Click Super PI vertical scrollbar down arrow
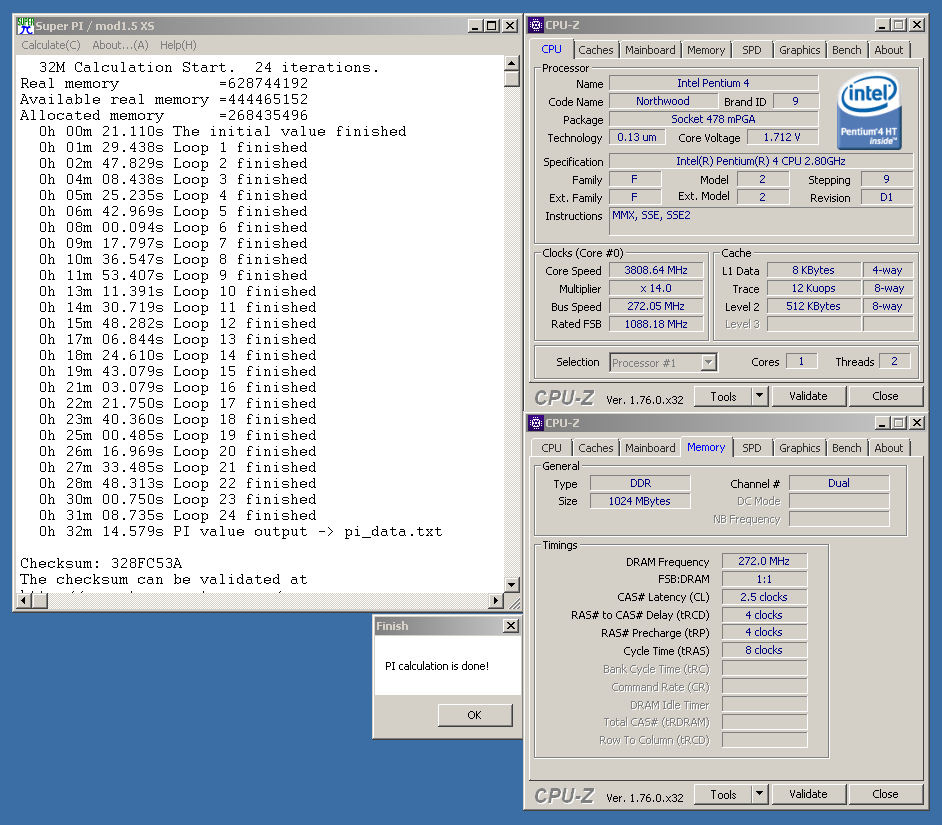Viewport: 942px width, 825px height. pos(511,585)
